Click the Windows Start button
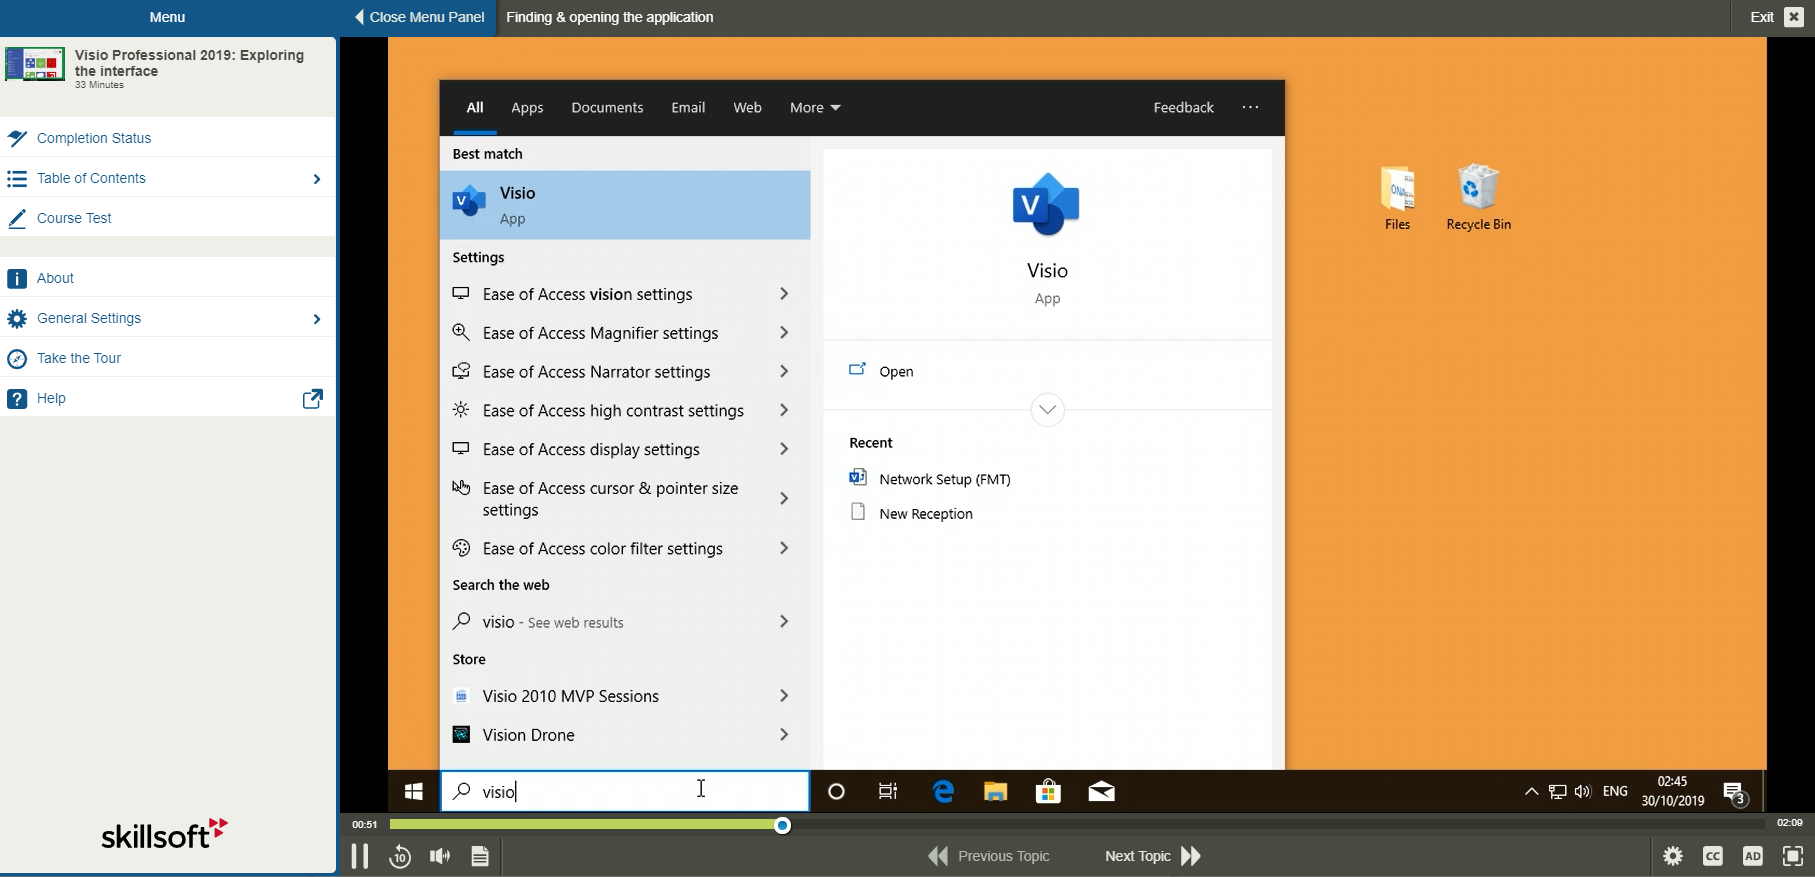This screenshot has height=877, width=1815. pyautogui.click(x=413, y=792)
